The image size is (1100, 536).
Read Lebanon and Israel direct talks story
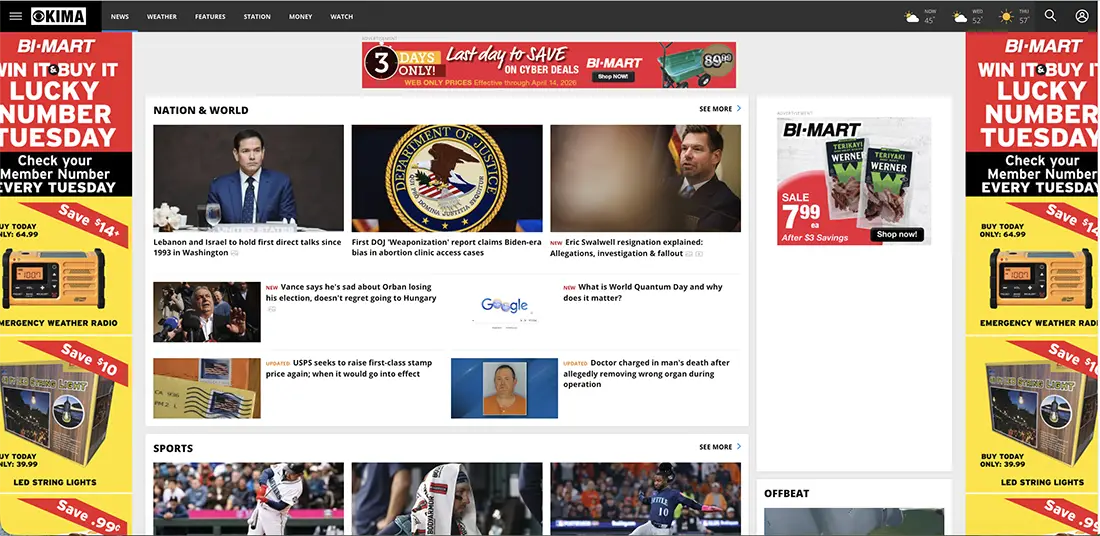point(247,248)
